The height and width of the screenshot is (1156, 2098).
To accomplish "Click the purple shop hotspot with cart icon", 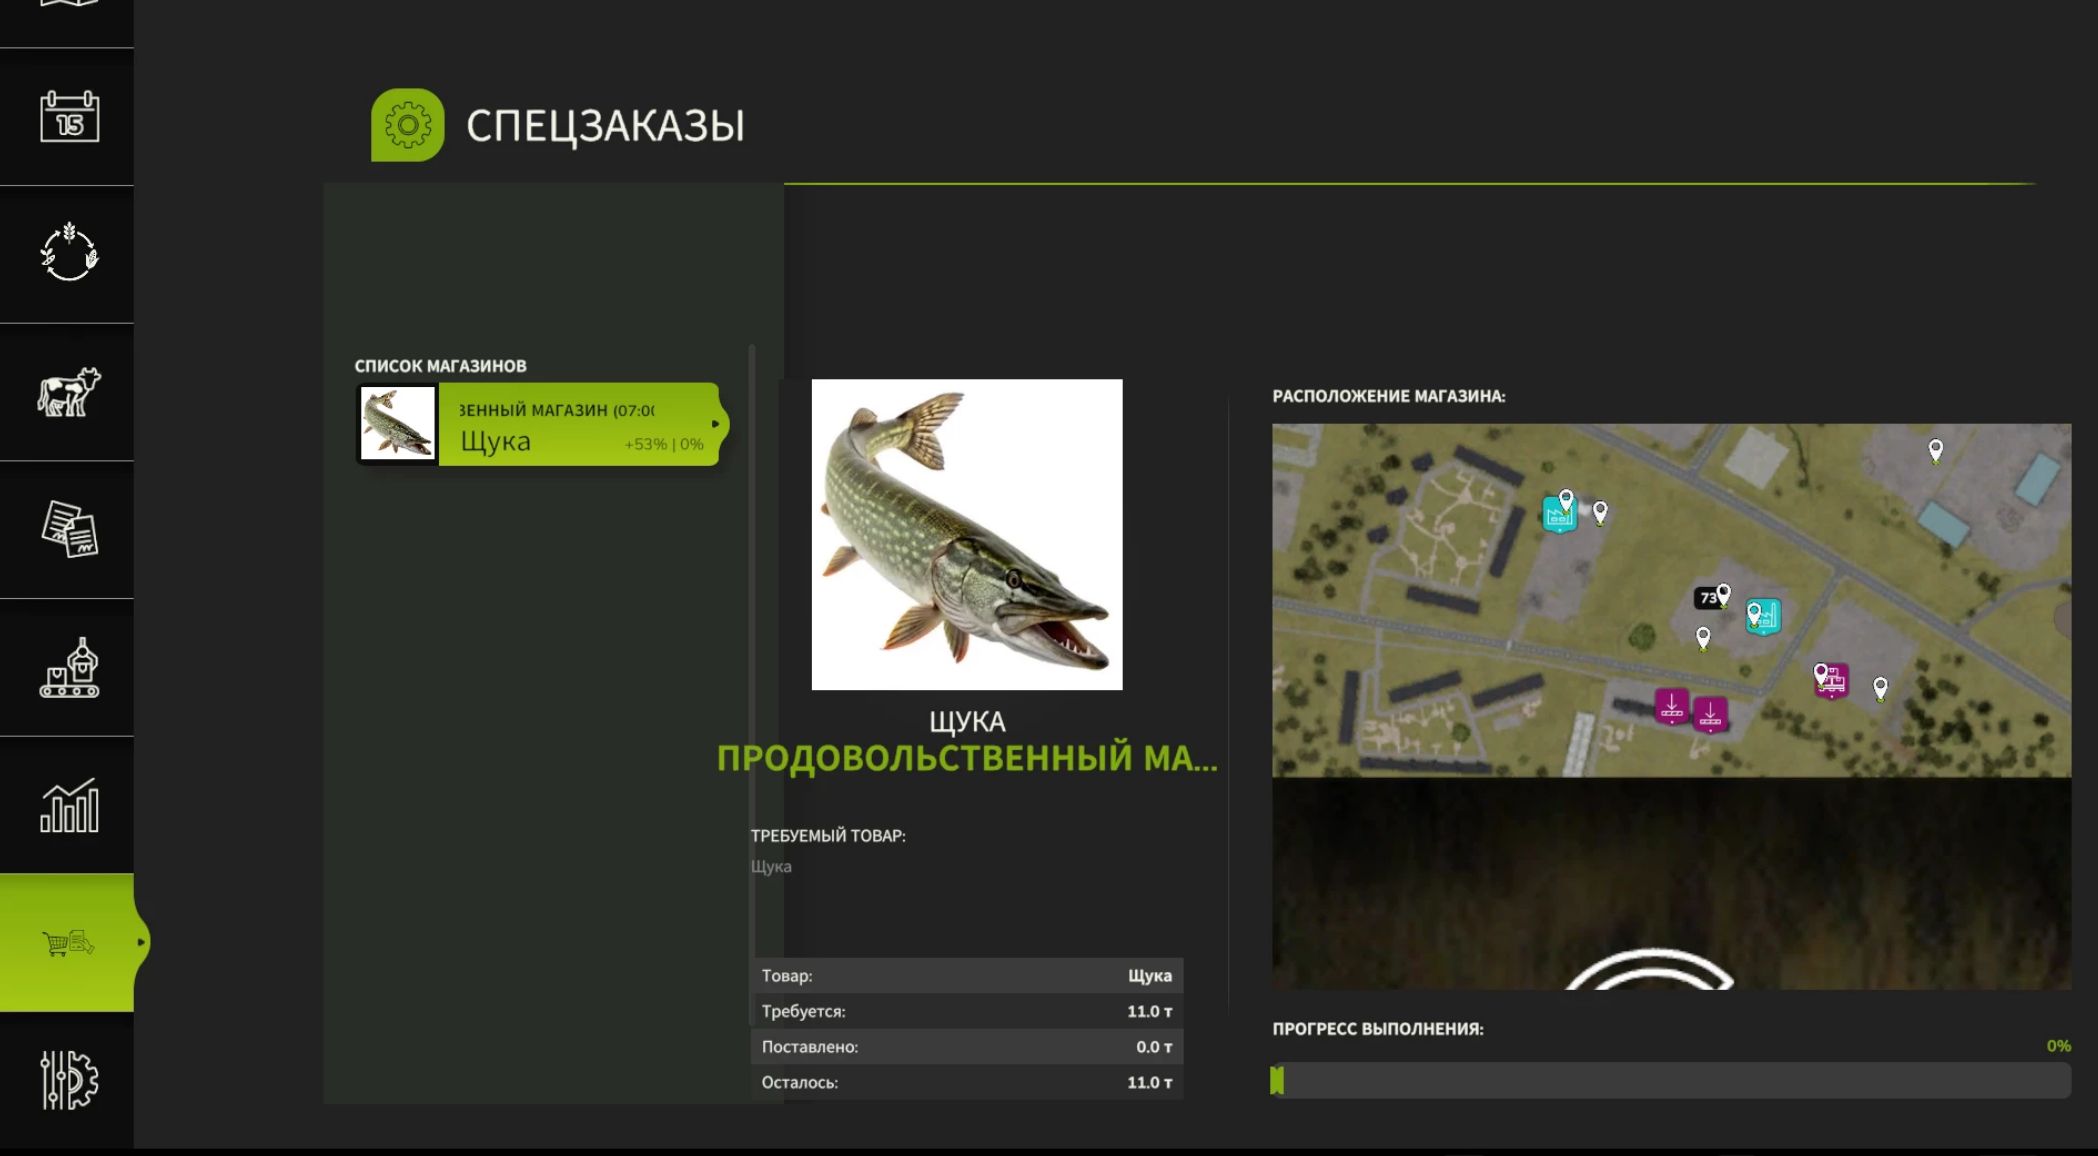I will pos(1832,681).
